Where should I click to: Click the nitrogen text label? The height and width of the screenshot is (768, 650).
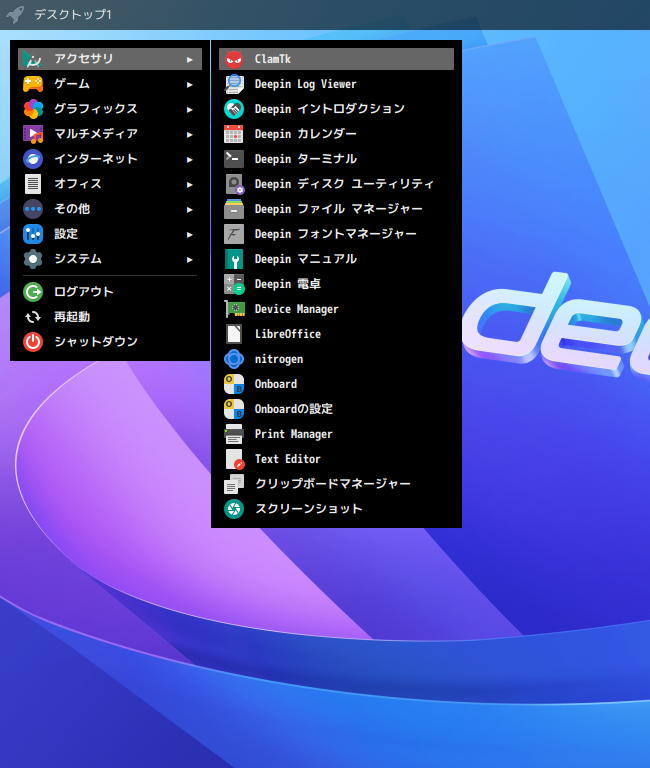pos(279,360)
